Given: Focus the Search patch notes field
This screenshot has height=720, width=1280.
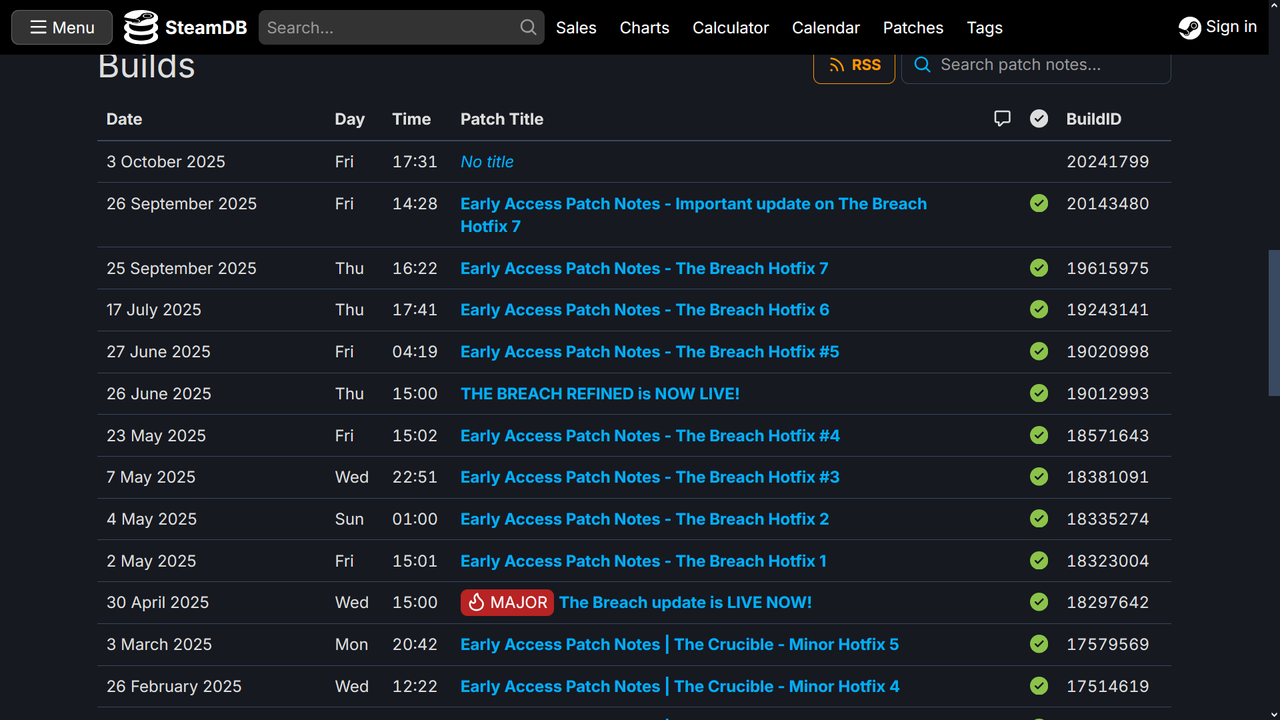Looking at the screenshot, I should (1036, 65).
